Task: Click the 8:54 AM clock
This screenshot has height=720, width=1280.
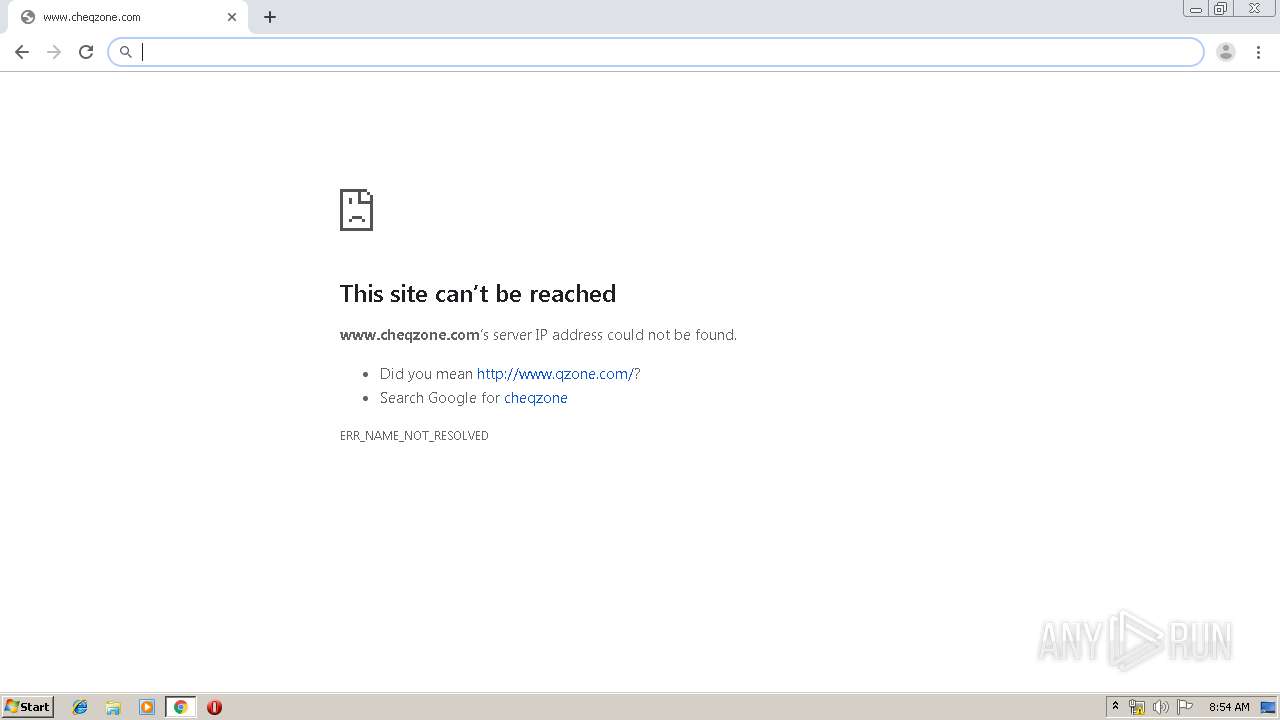Action: coord(1229,707)
